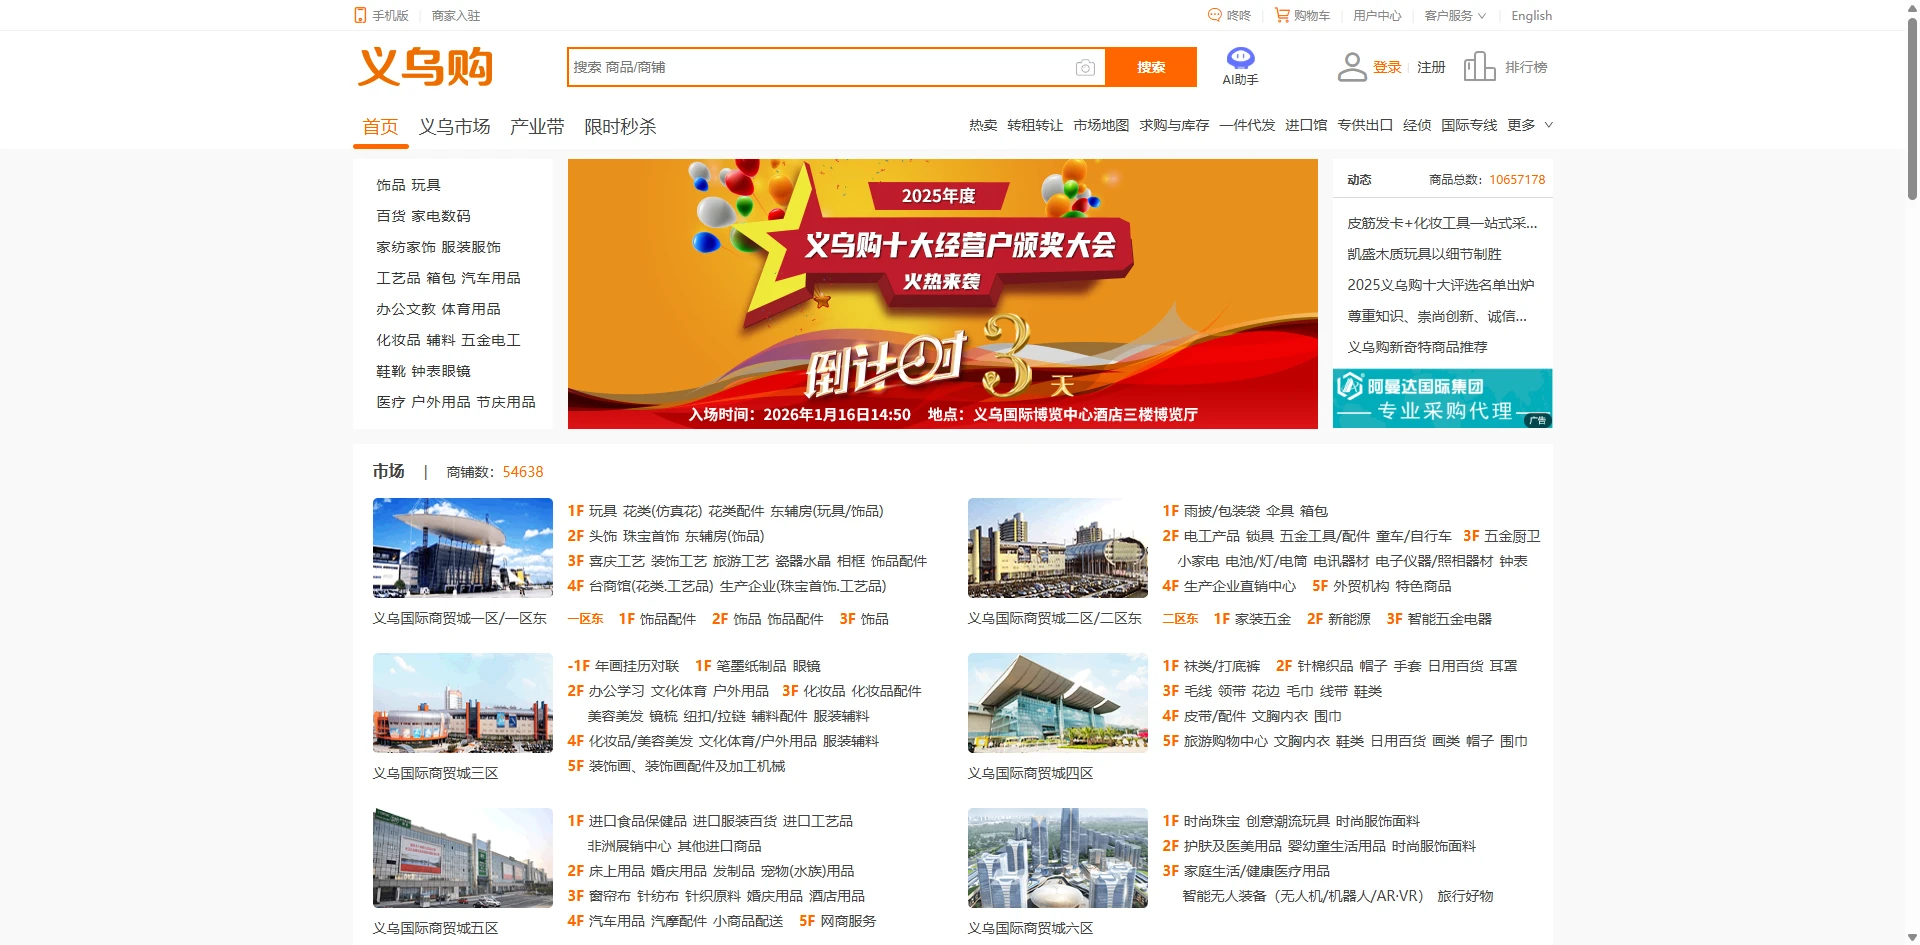The height and width of the screenshot is (945, 1920).
Task: Click the 注册 register link
Action: coord(1431,67)
